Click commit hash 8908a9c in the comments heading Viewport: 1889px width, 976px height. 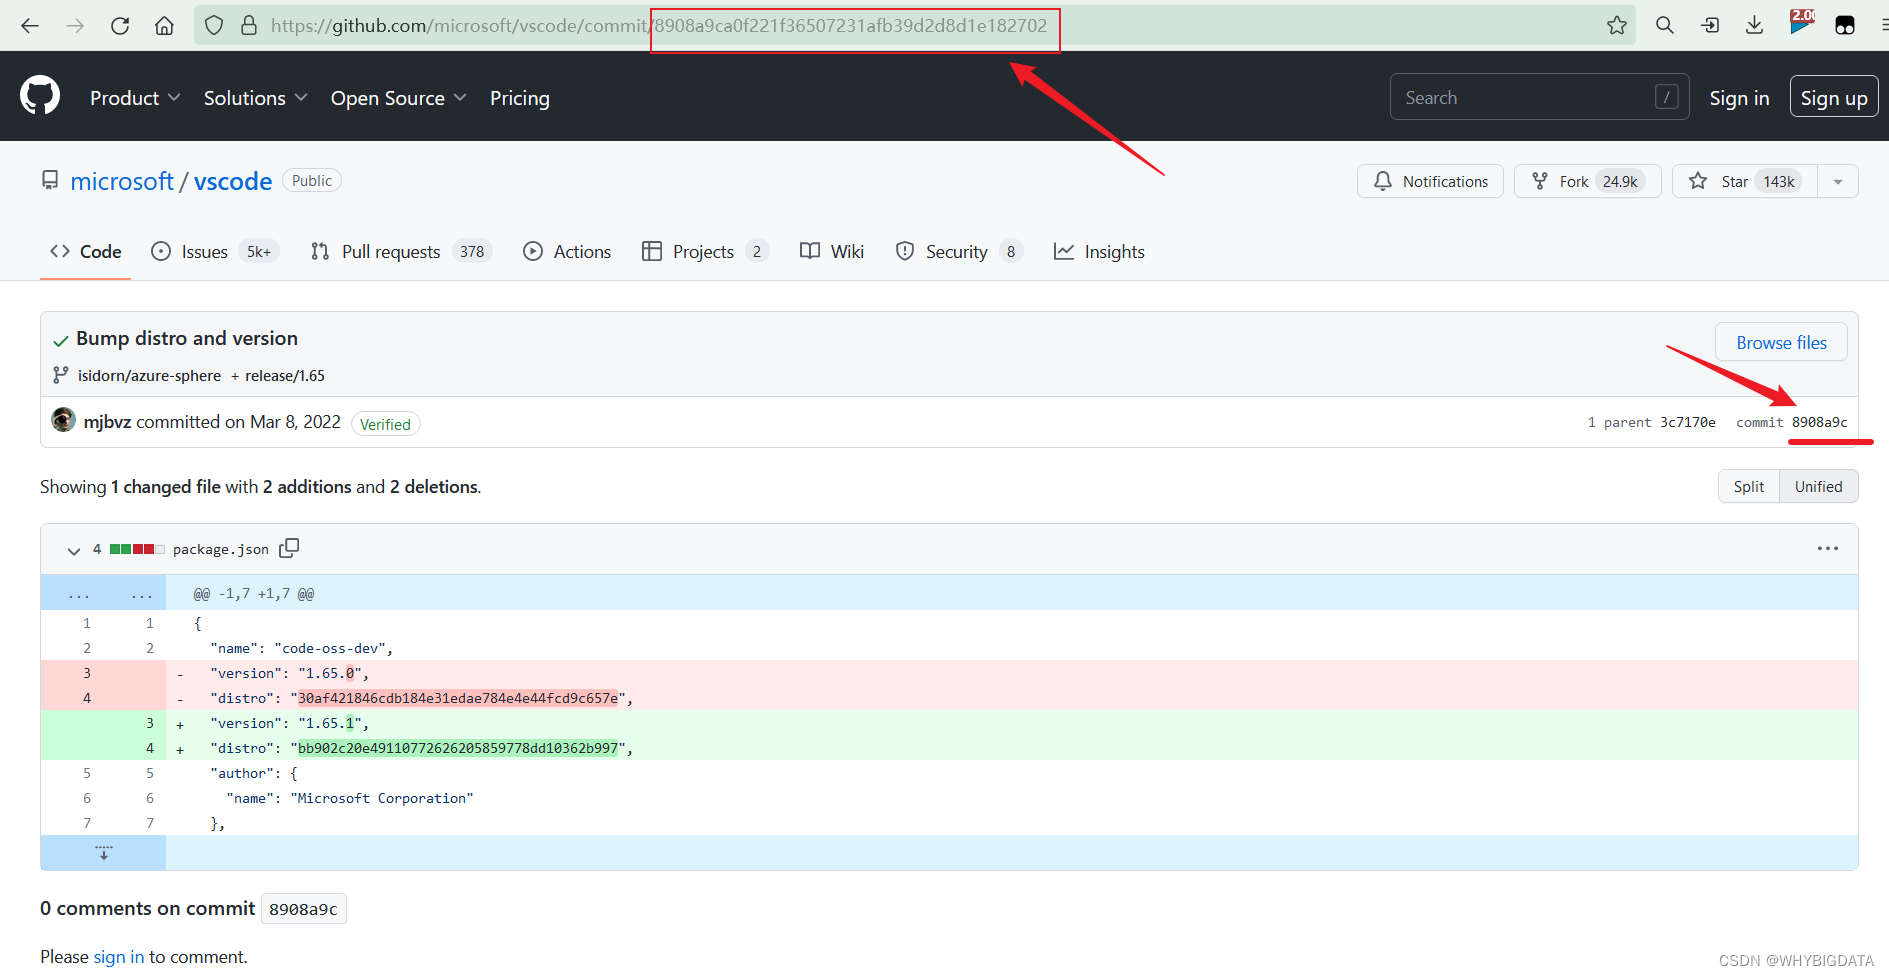303,909
